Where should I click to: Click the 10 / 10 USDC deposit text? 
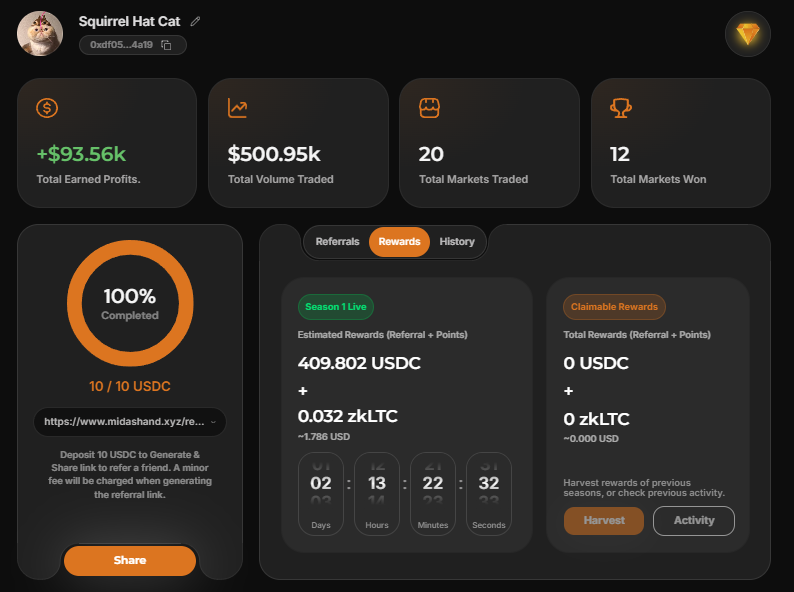(x=130, y=386)
